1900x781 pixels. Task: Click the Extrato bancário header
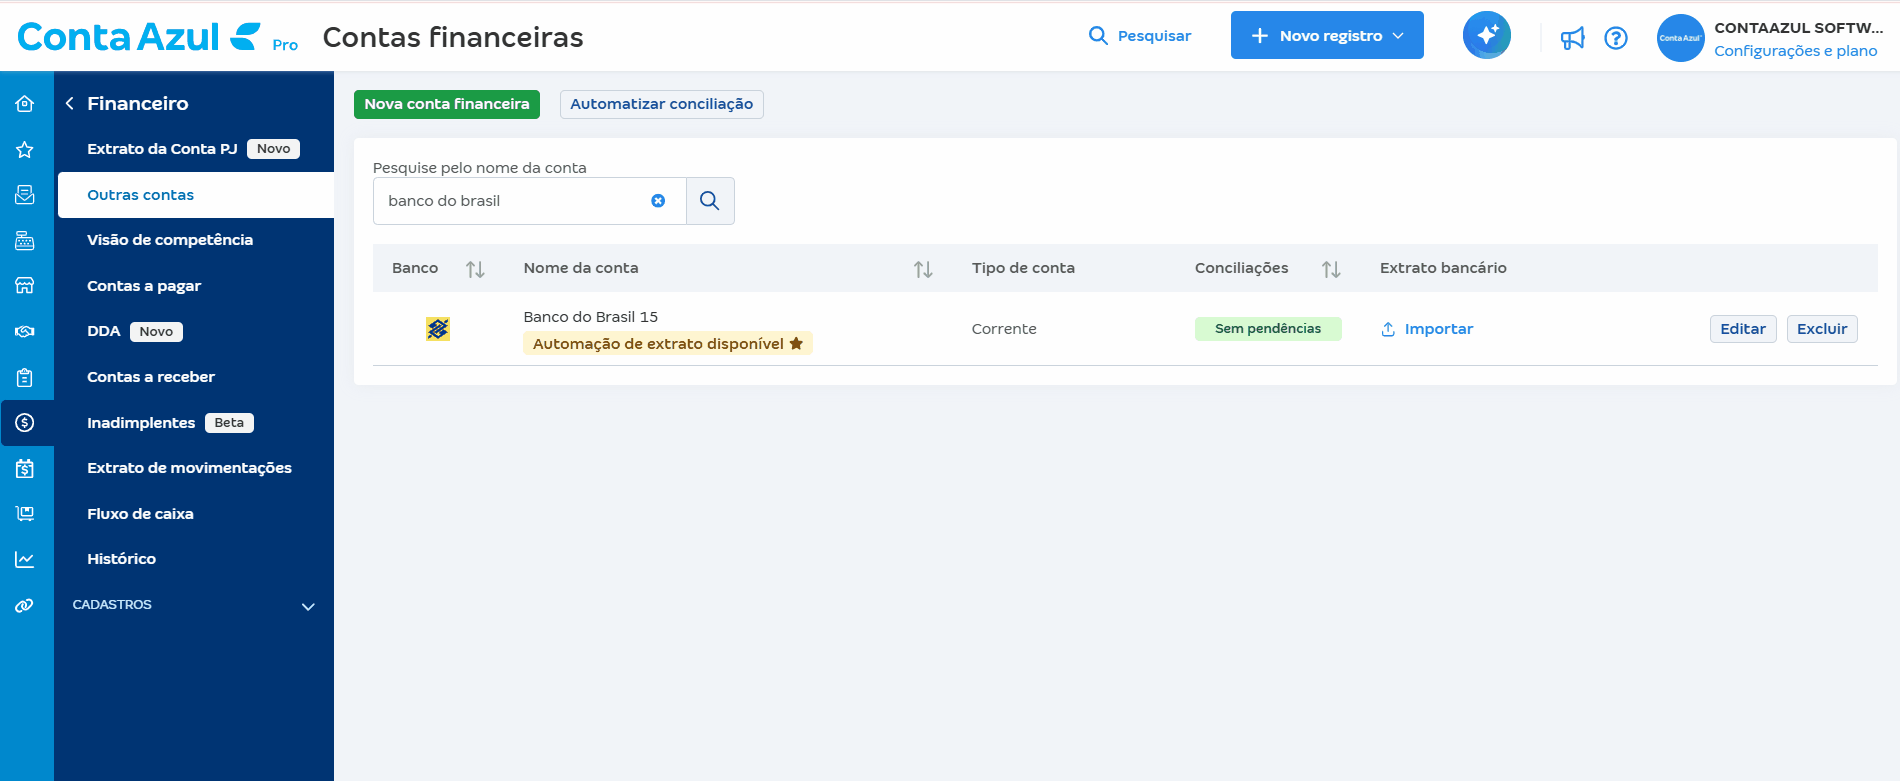1443,268
